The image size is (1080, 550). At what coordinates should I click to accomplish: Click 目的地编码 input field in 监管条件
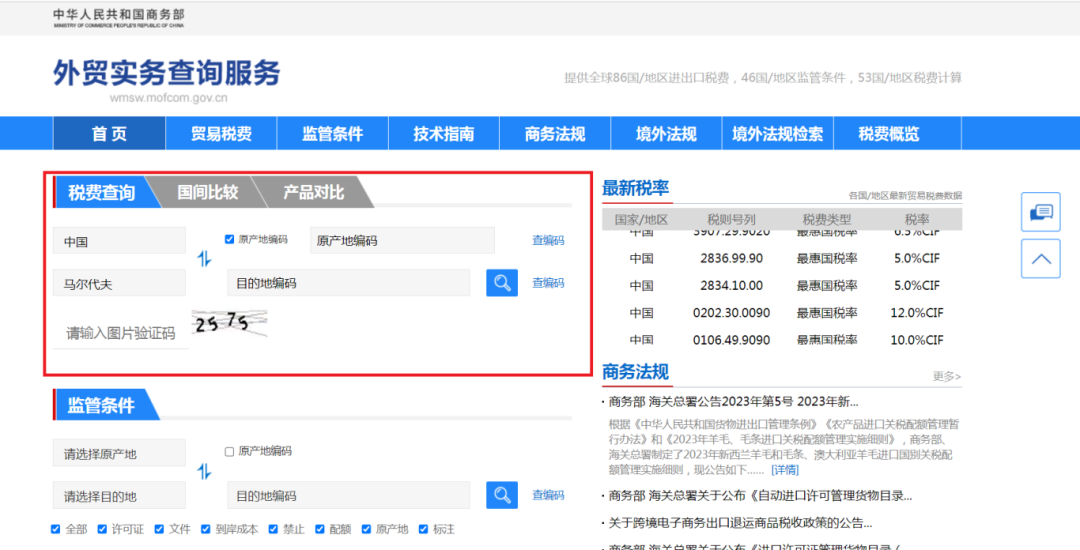coord(349,496)
